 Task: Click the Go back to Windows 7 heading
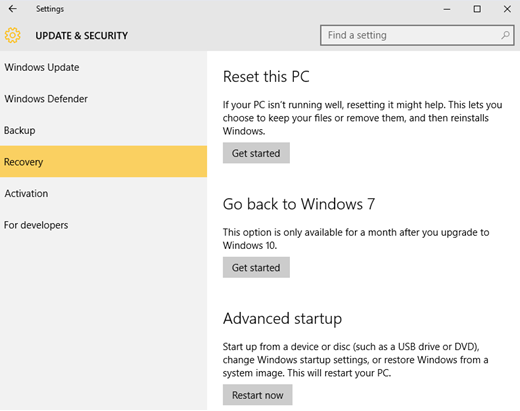coord(299,204)
